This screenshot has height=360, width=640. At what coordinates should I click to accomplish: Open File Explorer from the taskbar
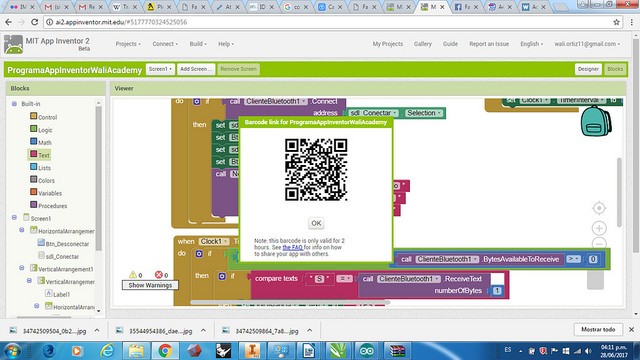pos(136,351)
